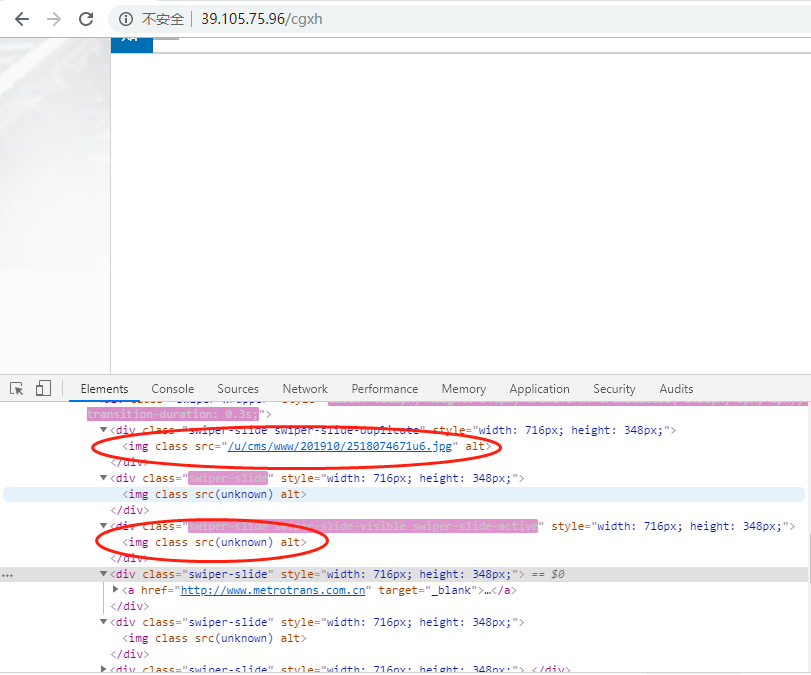Viewport: 811px width, 675px height.
Task: Collapse the swiper-slide-active div node
Action: tap(104, 526)
